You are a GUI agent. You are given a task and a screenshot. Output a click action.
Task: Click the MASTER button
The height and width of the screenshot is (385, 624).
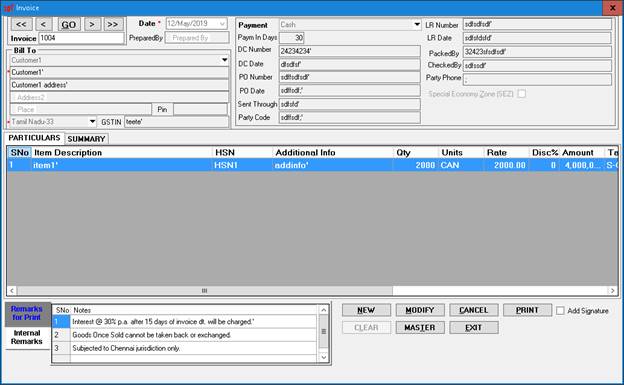[420, 328]
